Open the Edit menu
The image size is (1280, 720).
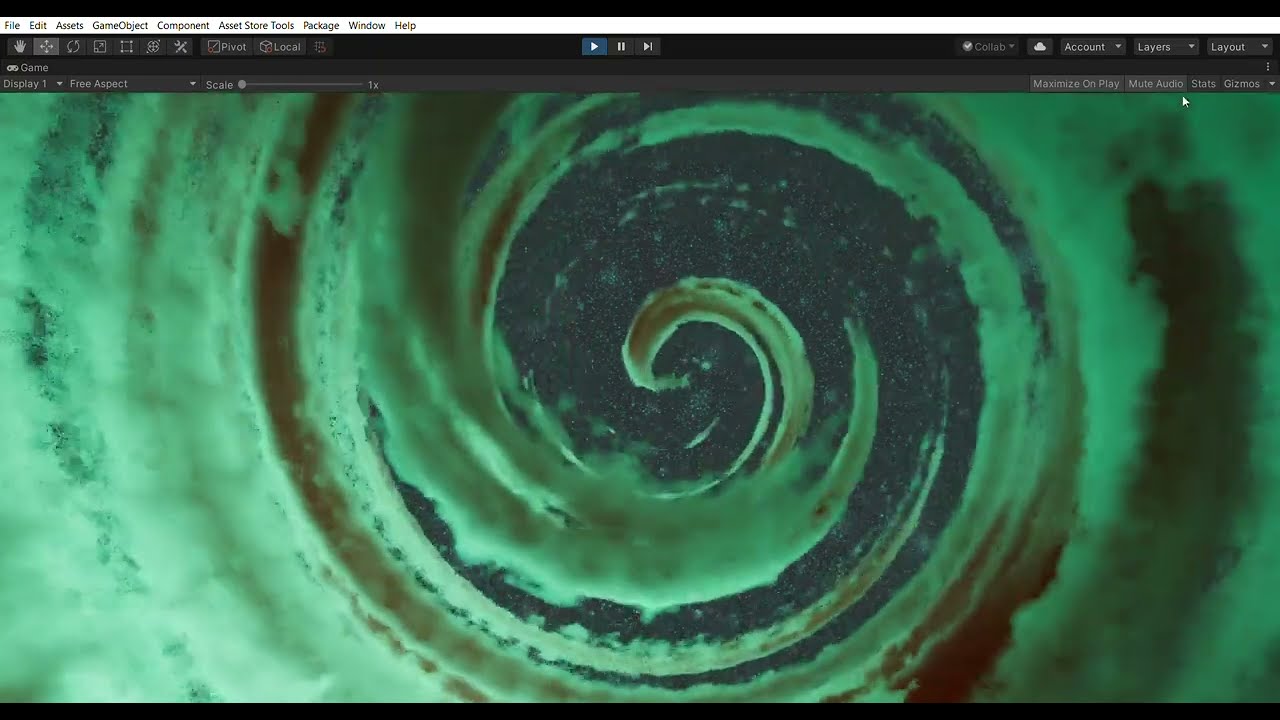38,25
